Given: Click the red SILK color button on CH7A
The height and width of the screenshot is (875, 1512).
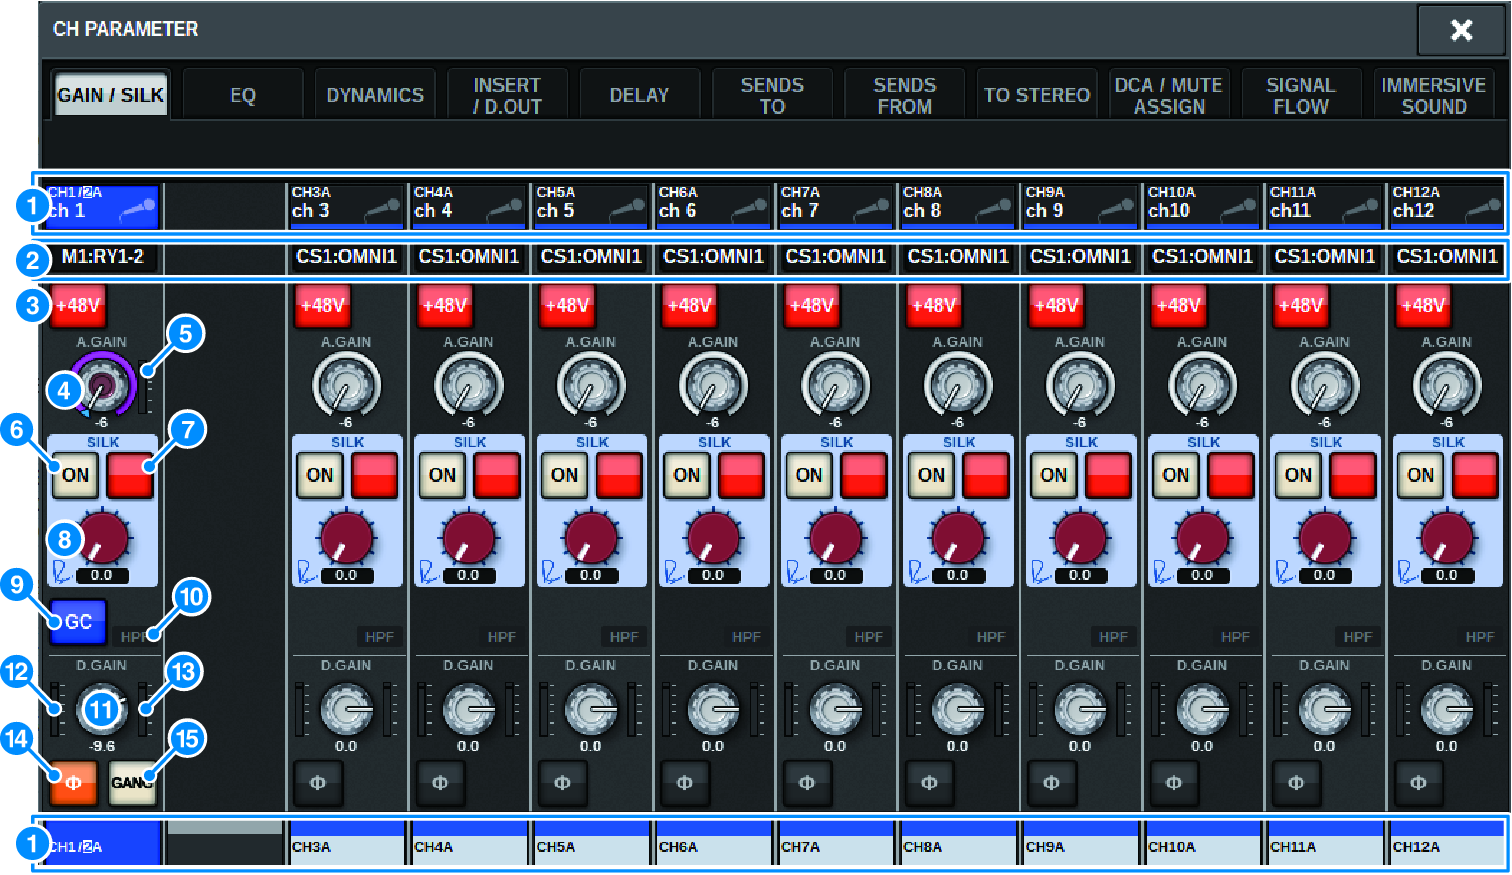Looking at the screenshot, I should (865, 475).
